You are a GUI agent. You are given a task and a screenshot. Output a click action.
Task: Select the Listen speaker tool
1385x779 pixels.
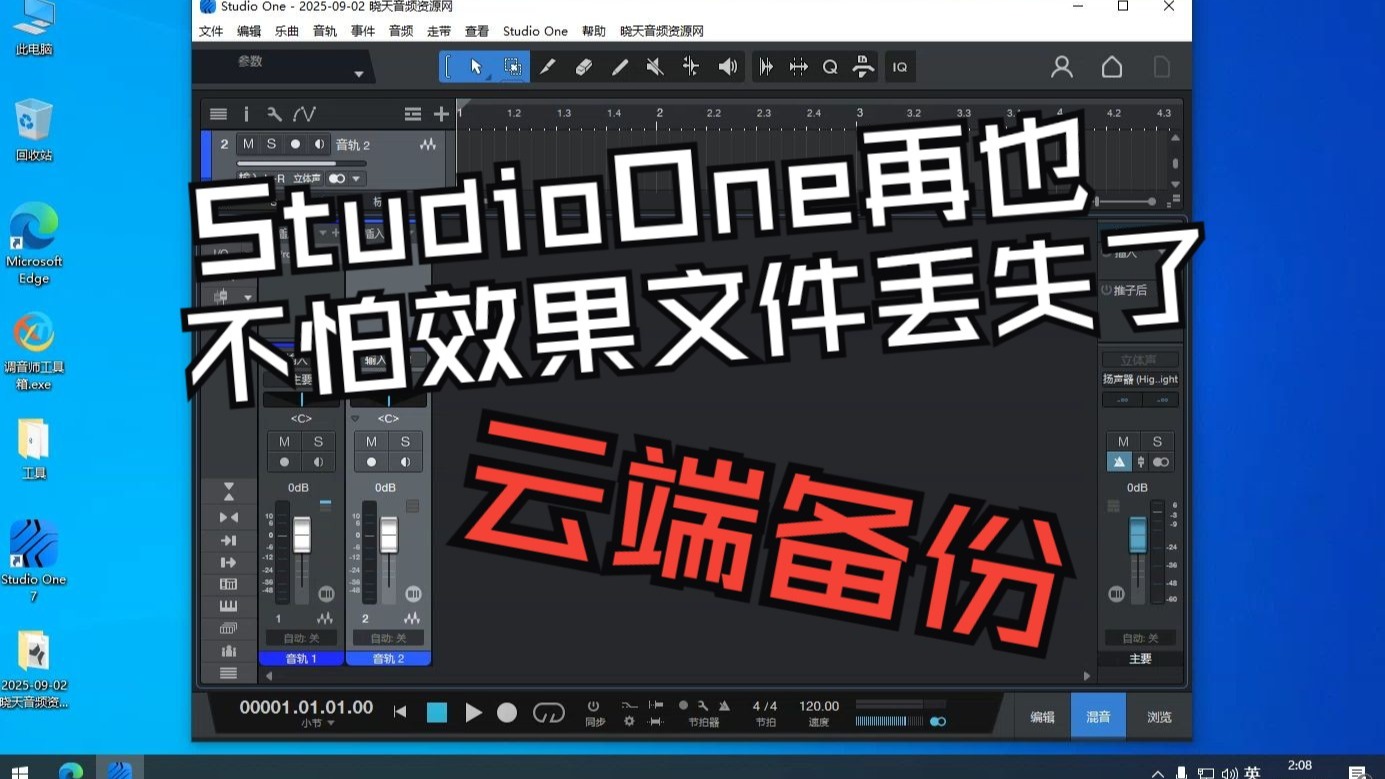click(727, 67)
